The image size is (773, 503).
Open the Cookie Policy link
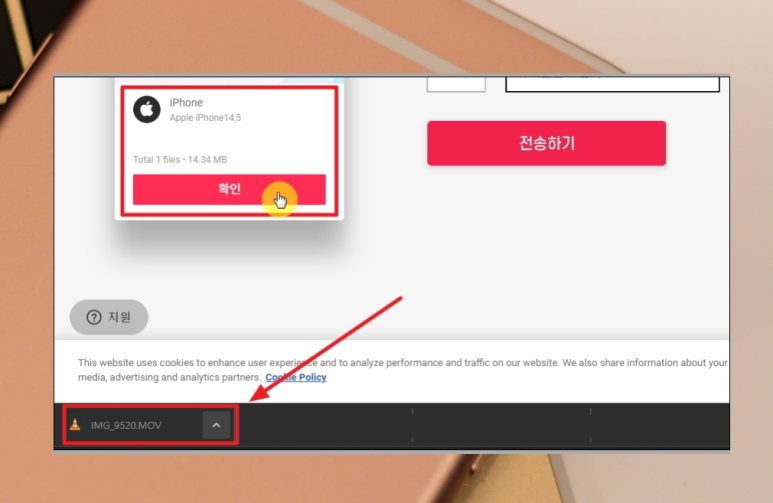coord(296,377)
